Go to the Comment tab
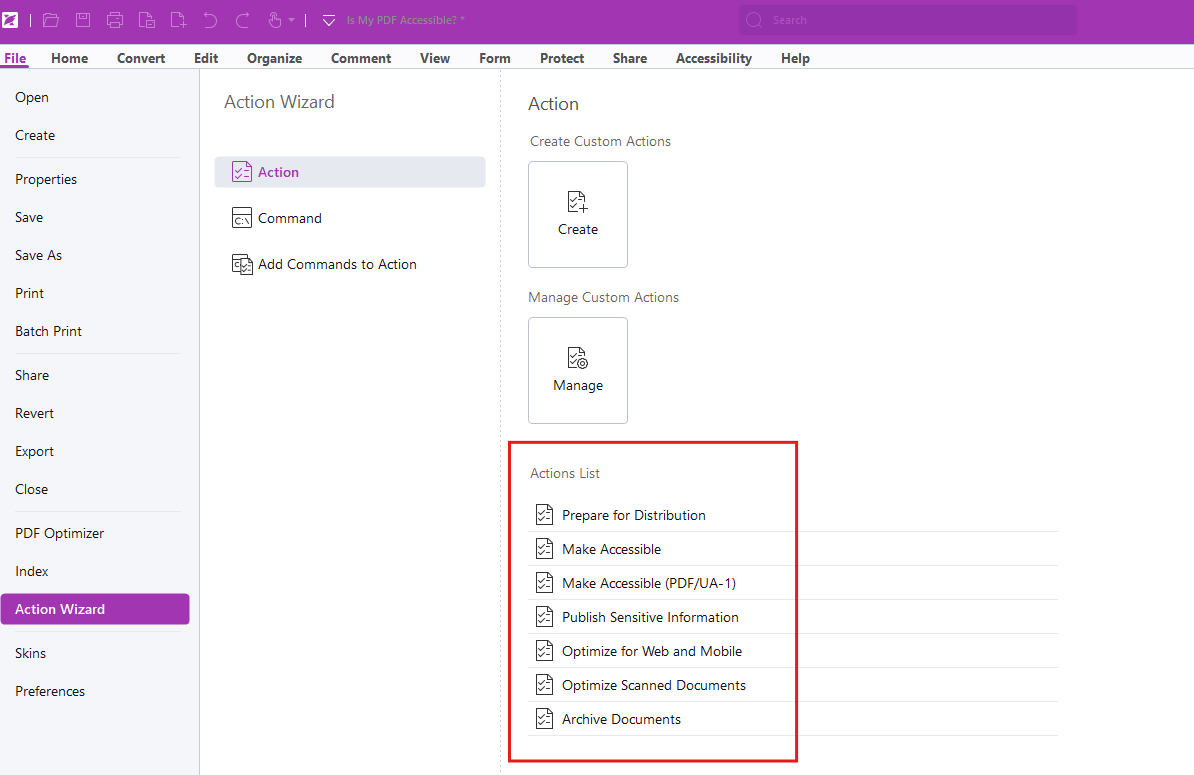The image size is (1194, 775). tap(361, 58)
